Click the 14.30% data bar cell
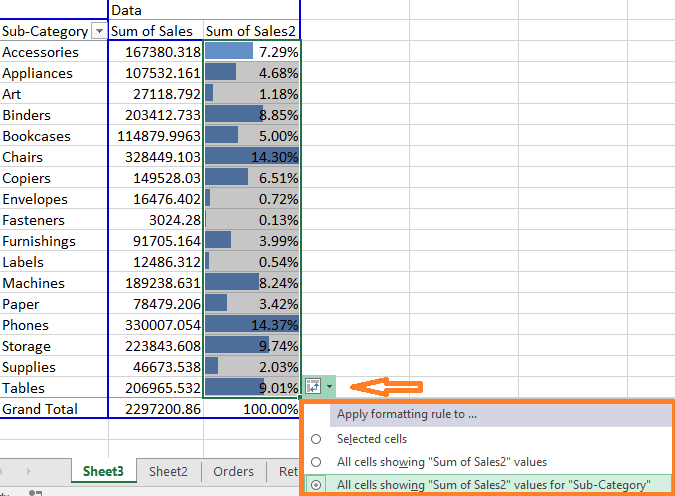Image resolution: width=675 pixels, height=496 pixels. tap(252, 157)
